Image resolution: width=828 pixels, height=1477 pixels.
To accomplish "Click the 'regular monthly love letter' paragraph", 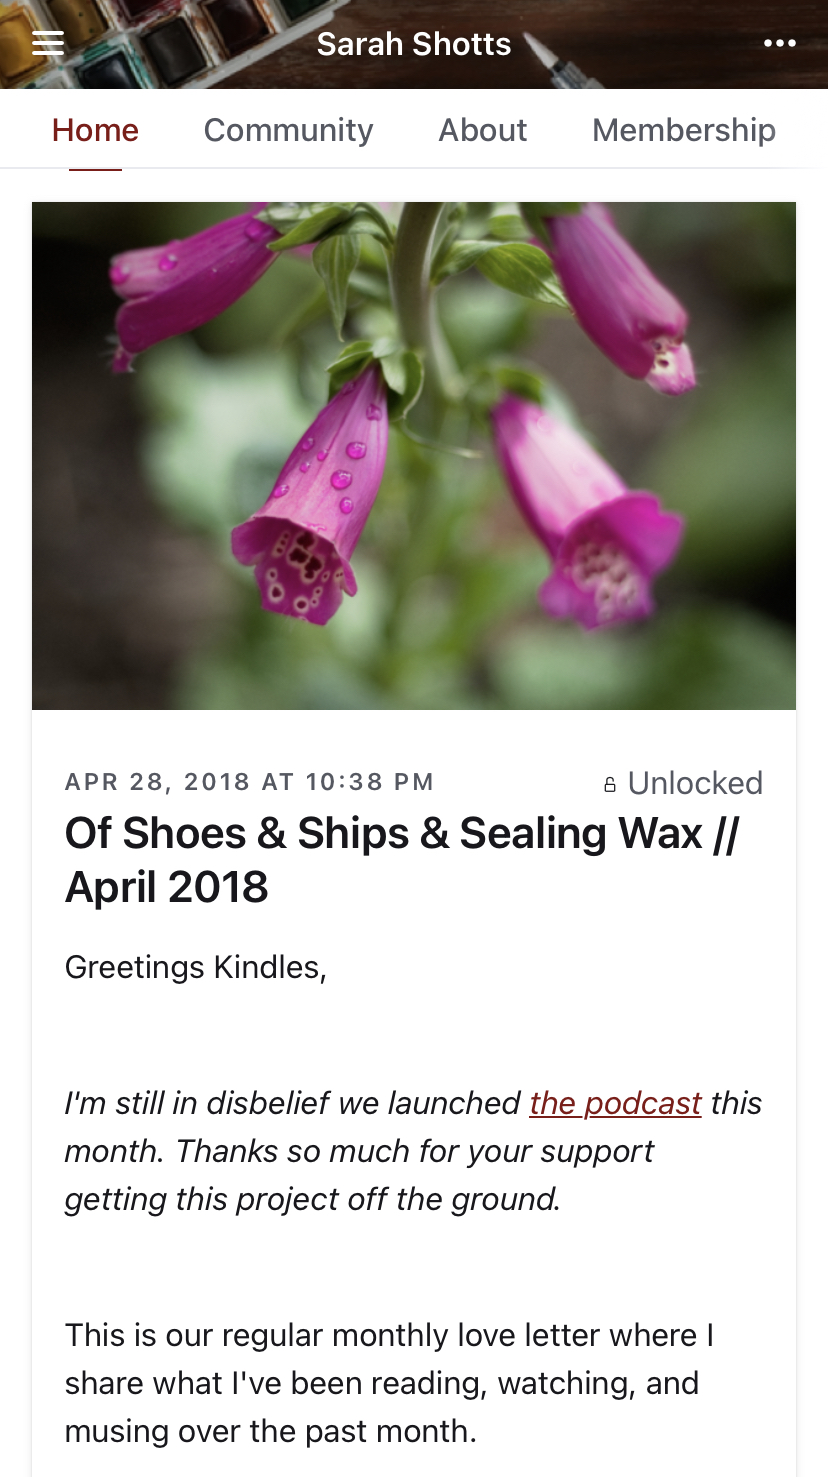I will click(x=389, y=1383).
